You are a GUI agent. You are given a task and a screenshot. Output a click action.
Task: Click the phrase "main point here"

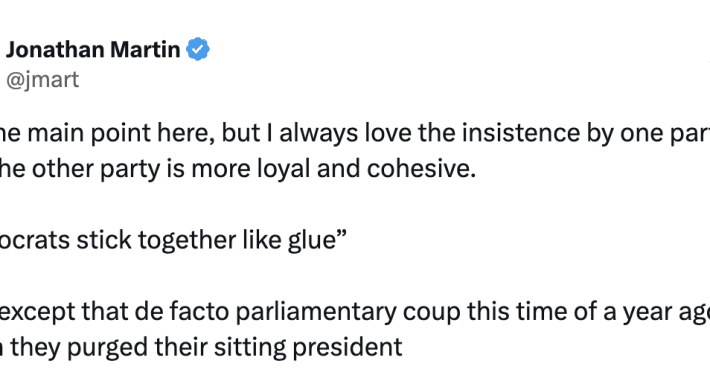122,133
